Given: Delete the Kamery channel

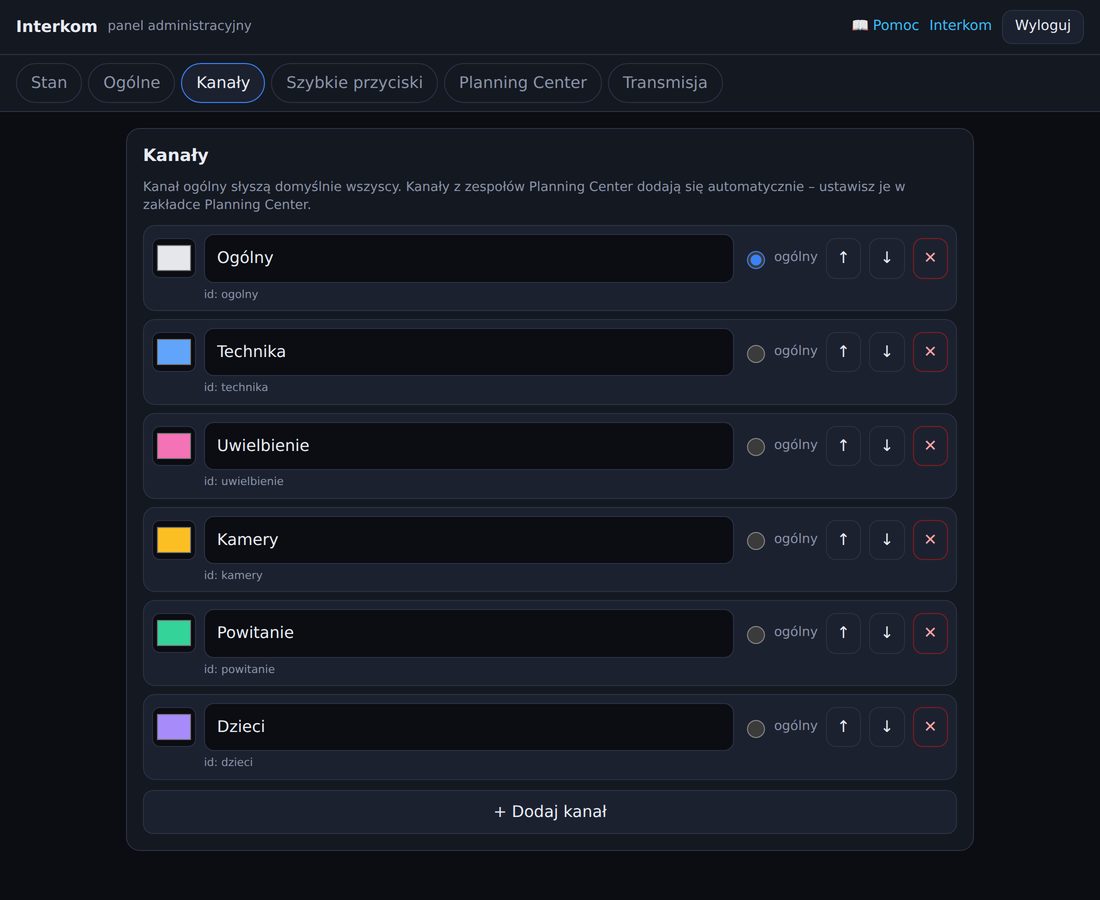Looking at the screenshot, I should (x=930, y=539).
